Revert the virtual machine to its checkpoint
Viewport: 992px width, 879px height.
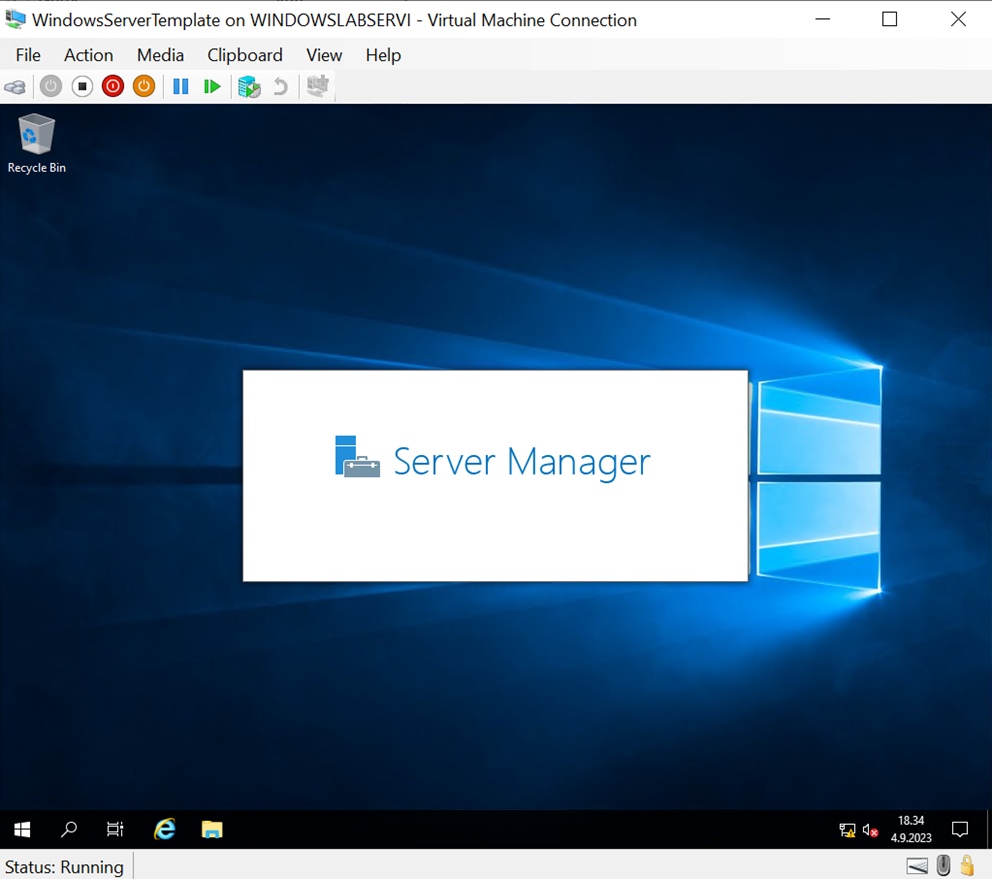point(280,86)
